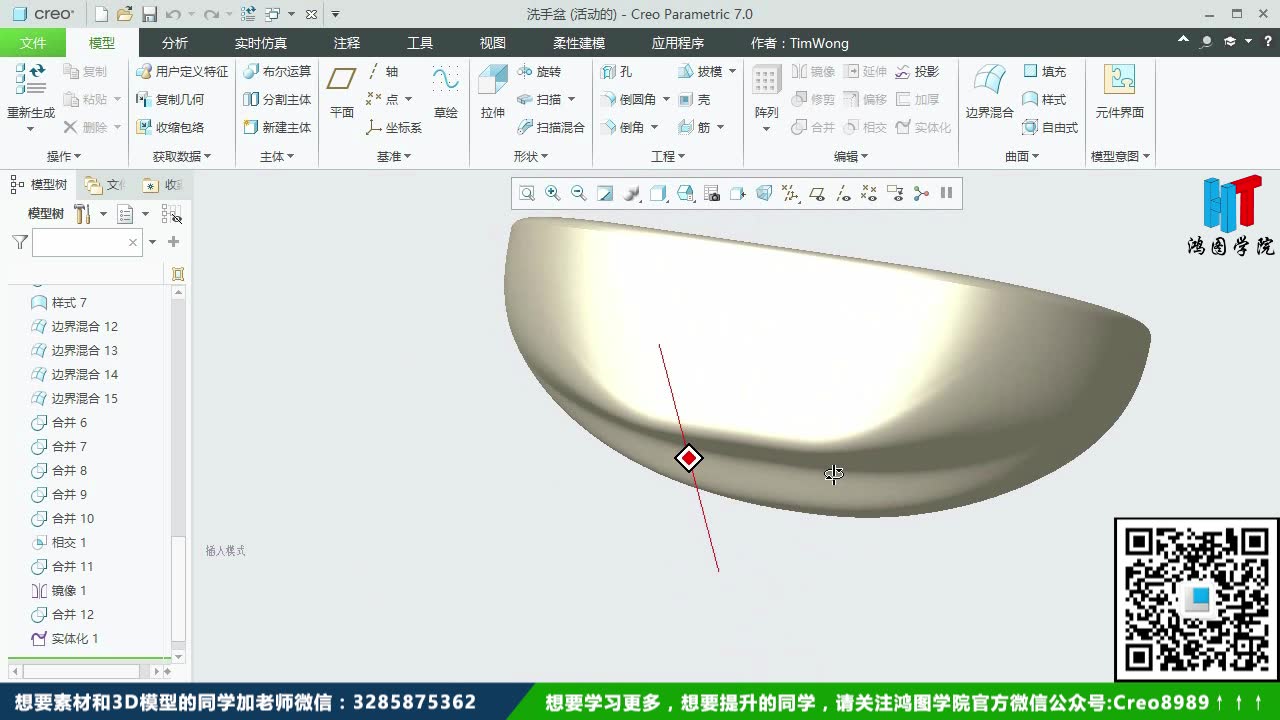Click the Zoom In magnifier on graphics toolbar
This screenshot has height=720, width=1280.
coord(551,192)
